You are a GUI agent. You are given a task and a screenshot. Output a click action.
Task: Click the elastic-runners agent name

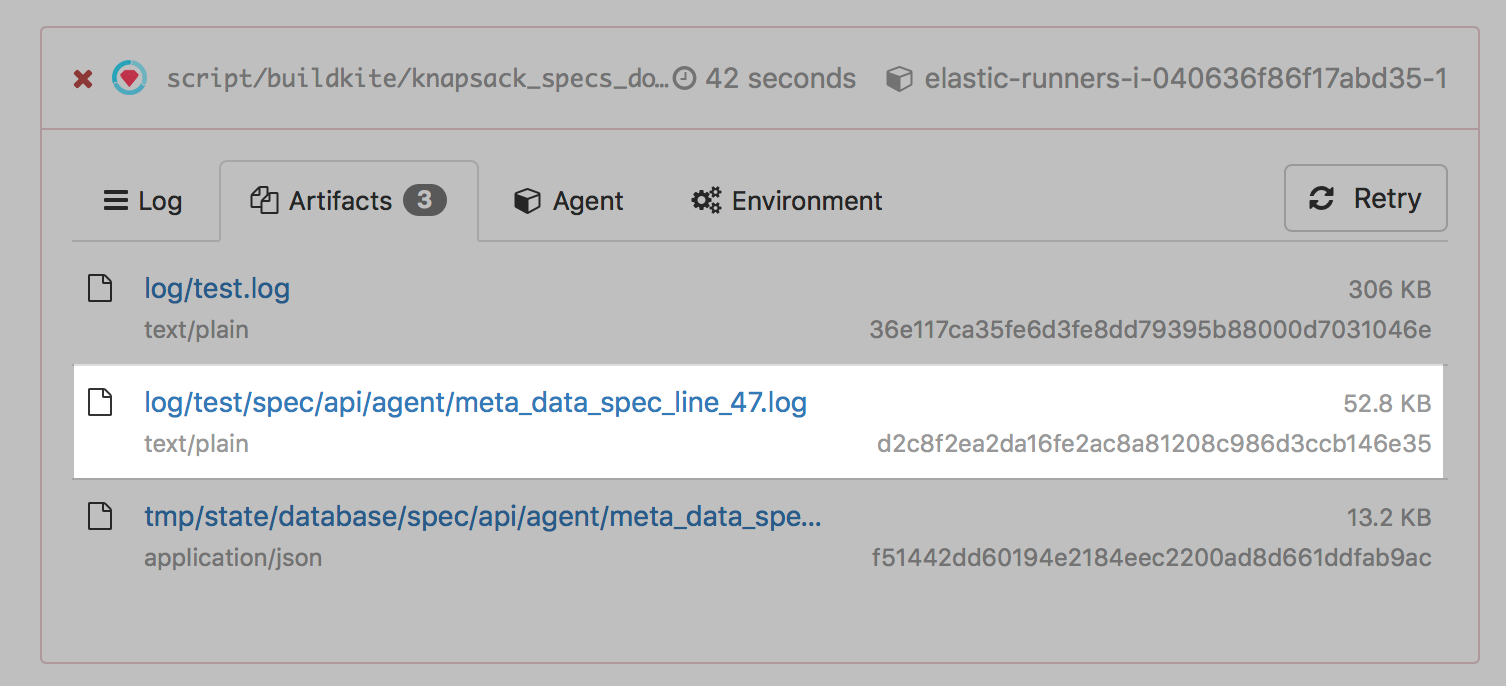tap(1185, 78)
